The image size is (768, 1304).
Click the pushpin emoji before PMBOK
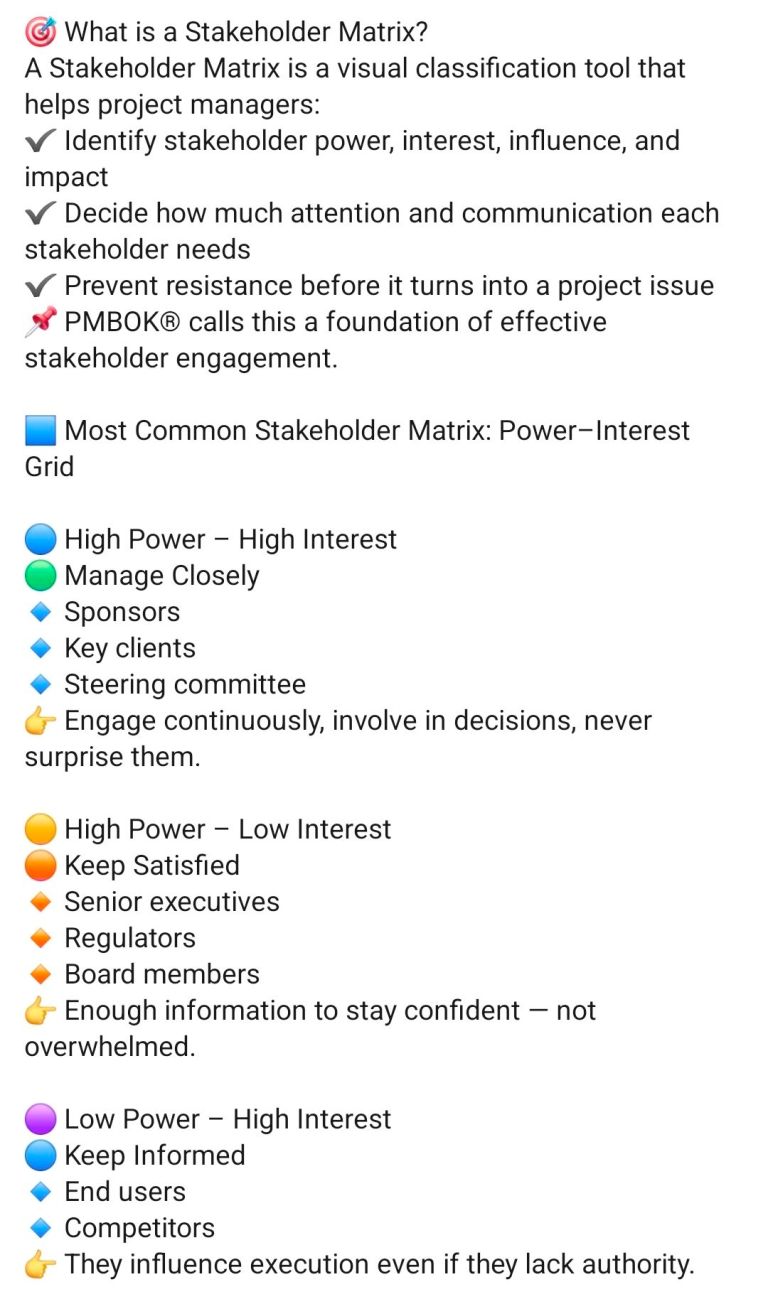[x=41, y=322]
